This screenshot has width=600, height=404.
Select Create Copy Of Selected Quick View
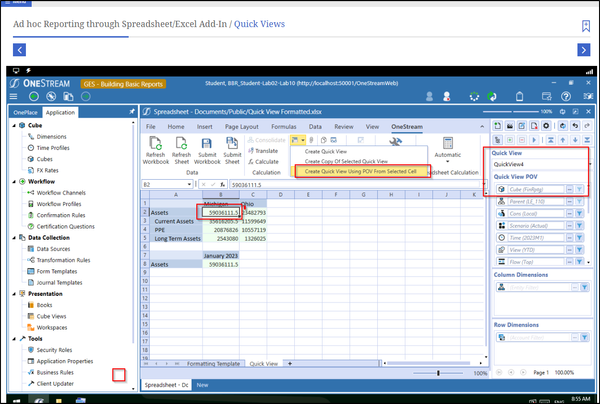click(x=345, y=161)
